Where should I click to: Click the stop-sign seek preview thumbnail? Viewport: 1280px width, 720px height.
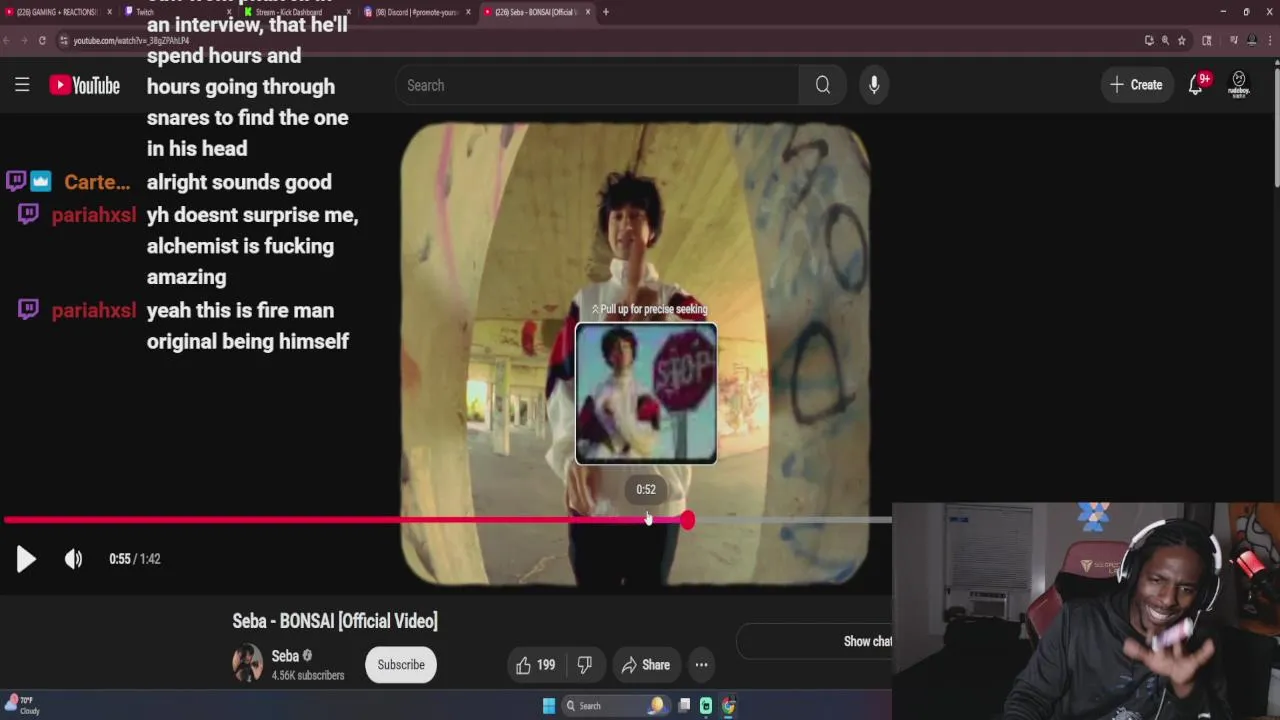[646, 393]
